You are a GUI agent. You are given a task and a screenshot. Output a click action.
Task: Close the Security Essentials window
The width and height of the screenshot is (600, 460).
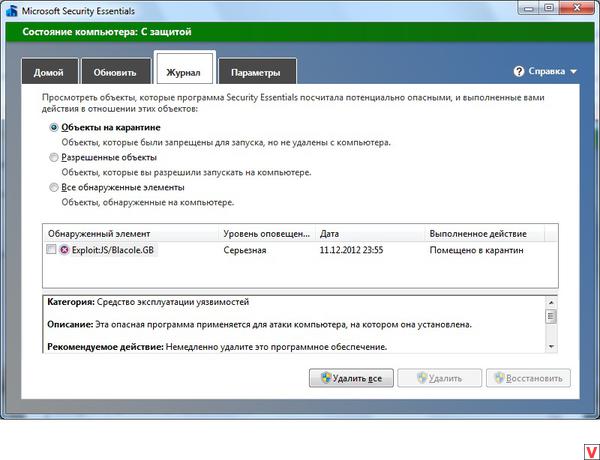click(579, 8)
